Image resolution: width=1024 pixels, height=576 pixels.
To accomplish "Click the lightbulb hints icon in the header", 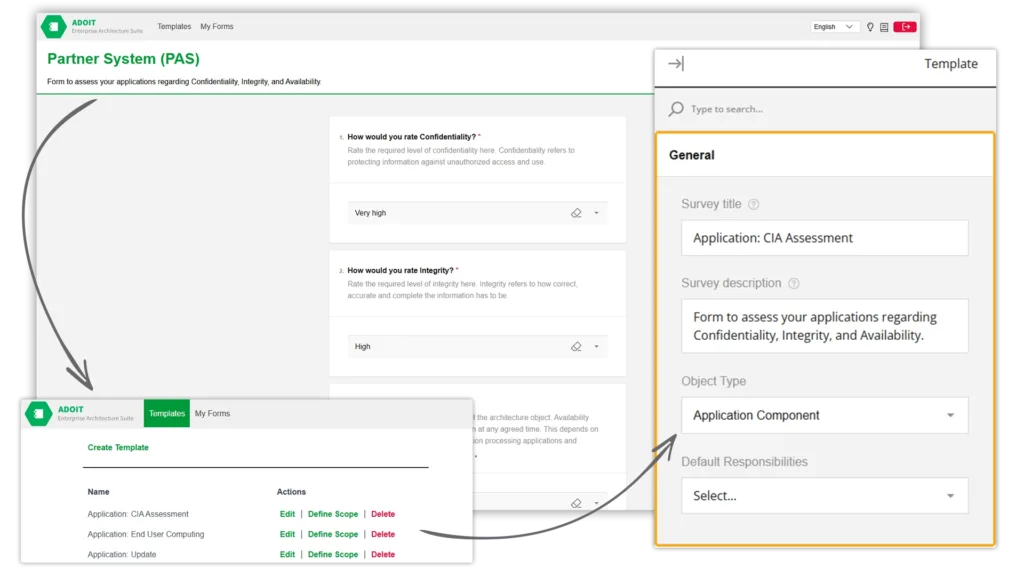I will click(870, 27).
